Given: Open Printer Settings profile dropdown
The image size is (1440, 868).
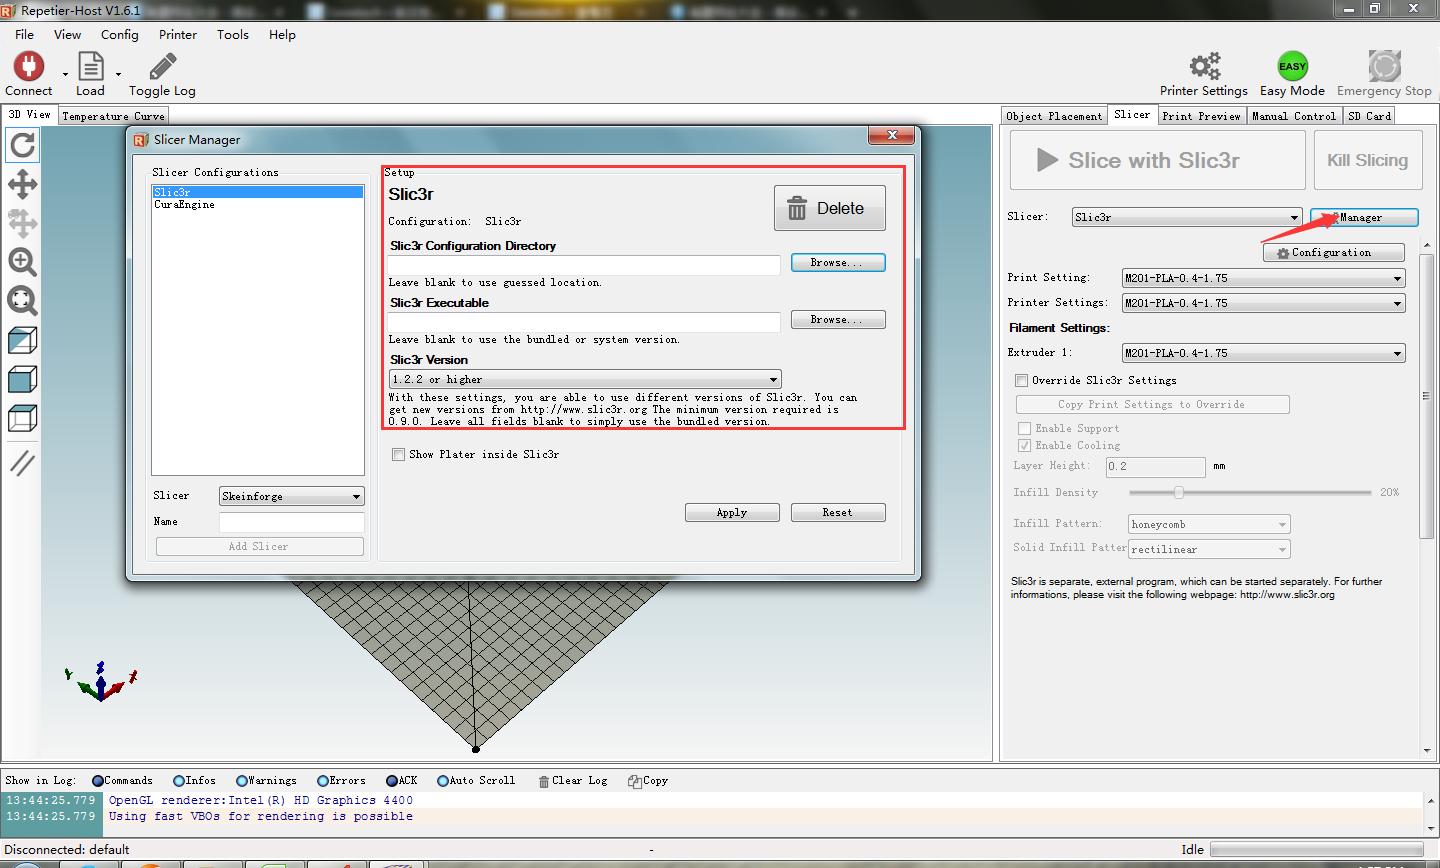Looking at the screenshot, I should [x=1264, y=303].
